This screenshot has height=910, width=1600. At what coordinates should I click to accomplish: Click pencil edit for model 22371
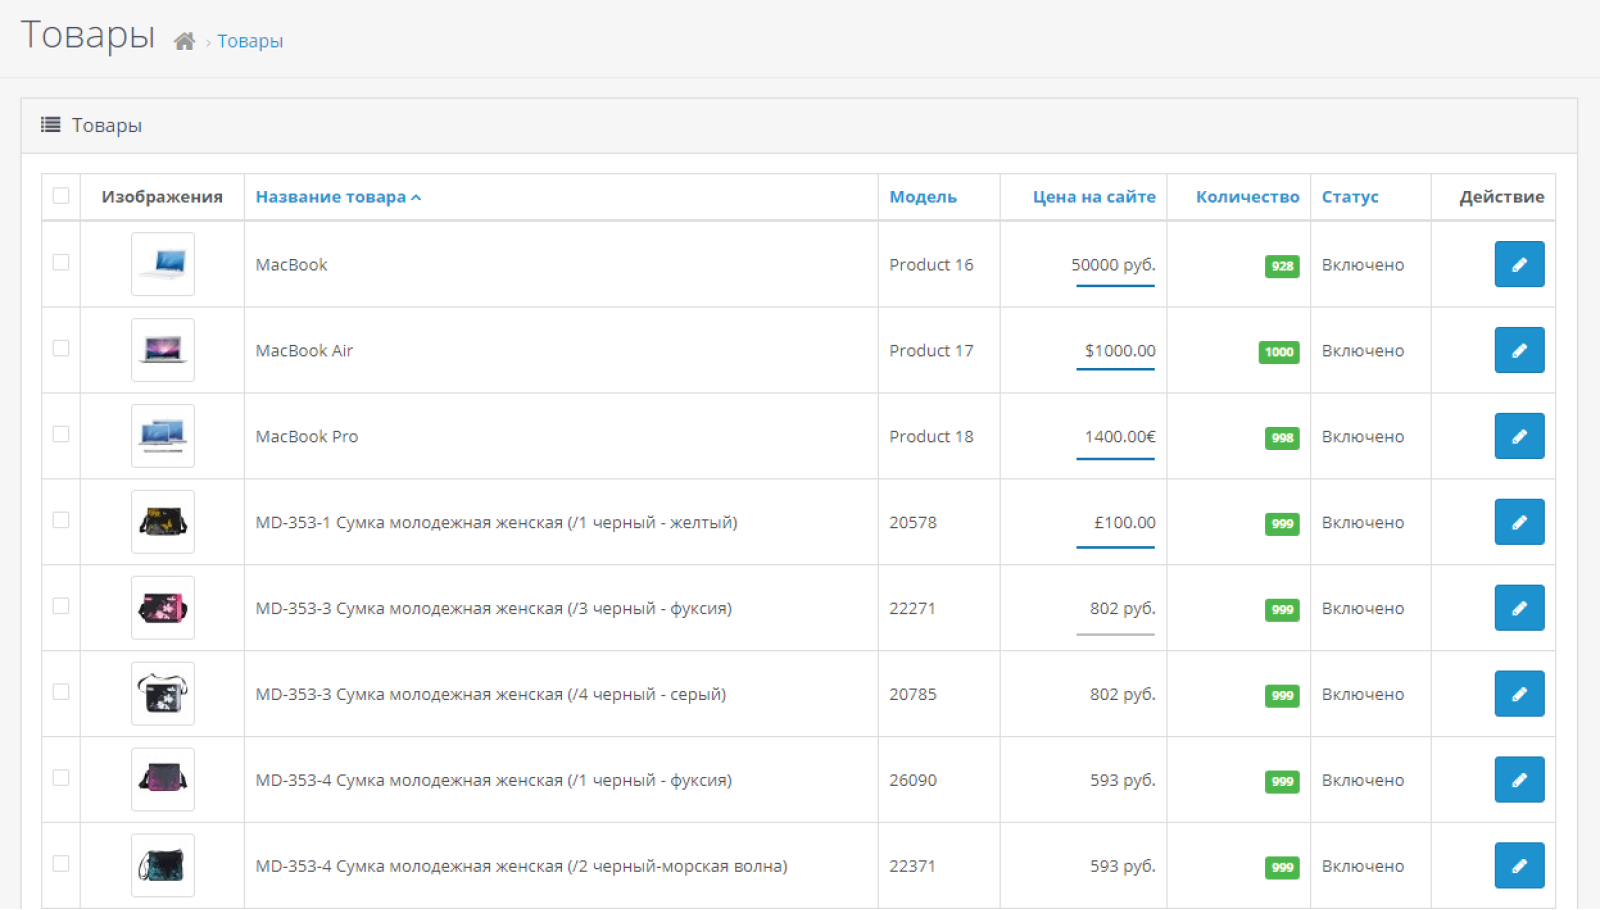pos(1520,866)
